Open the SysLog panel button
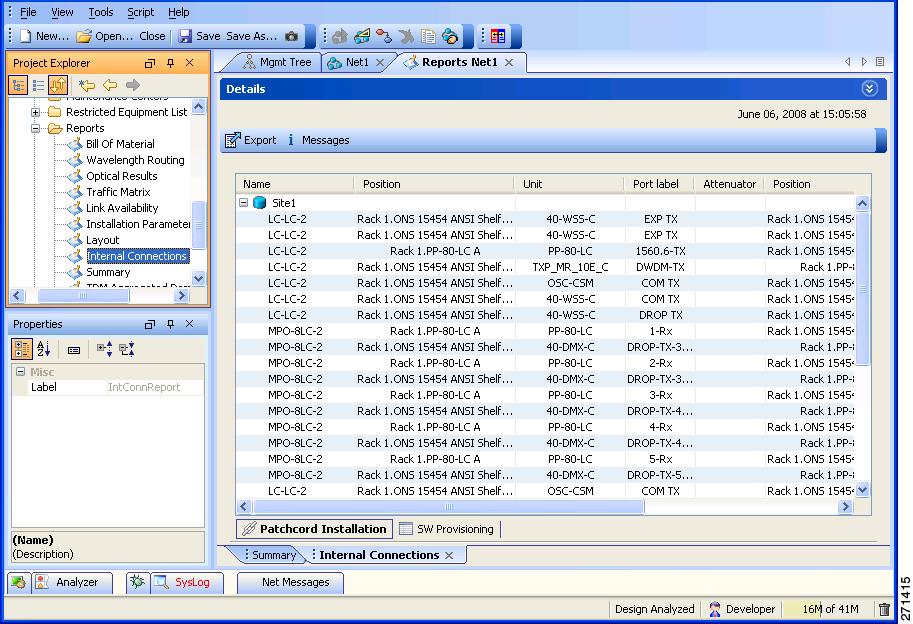This screenshot has width=913, height=624. (187, 582)
